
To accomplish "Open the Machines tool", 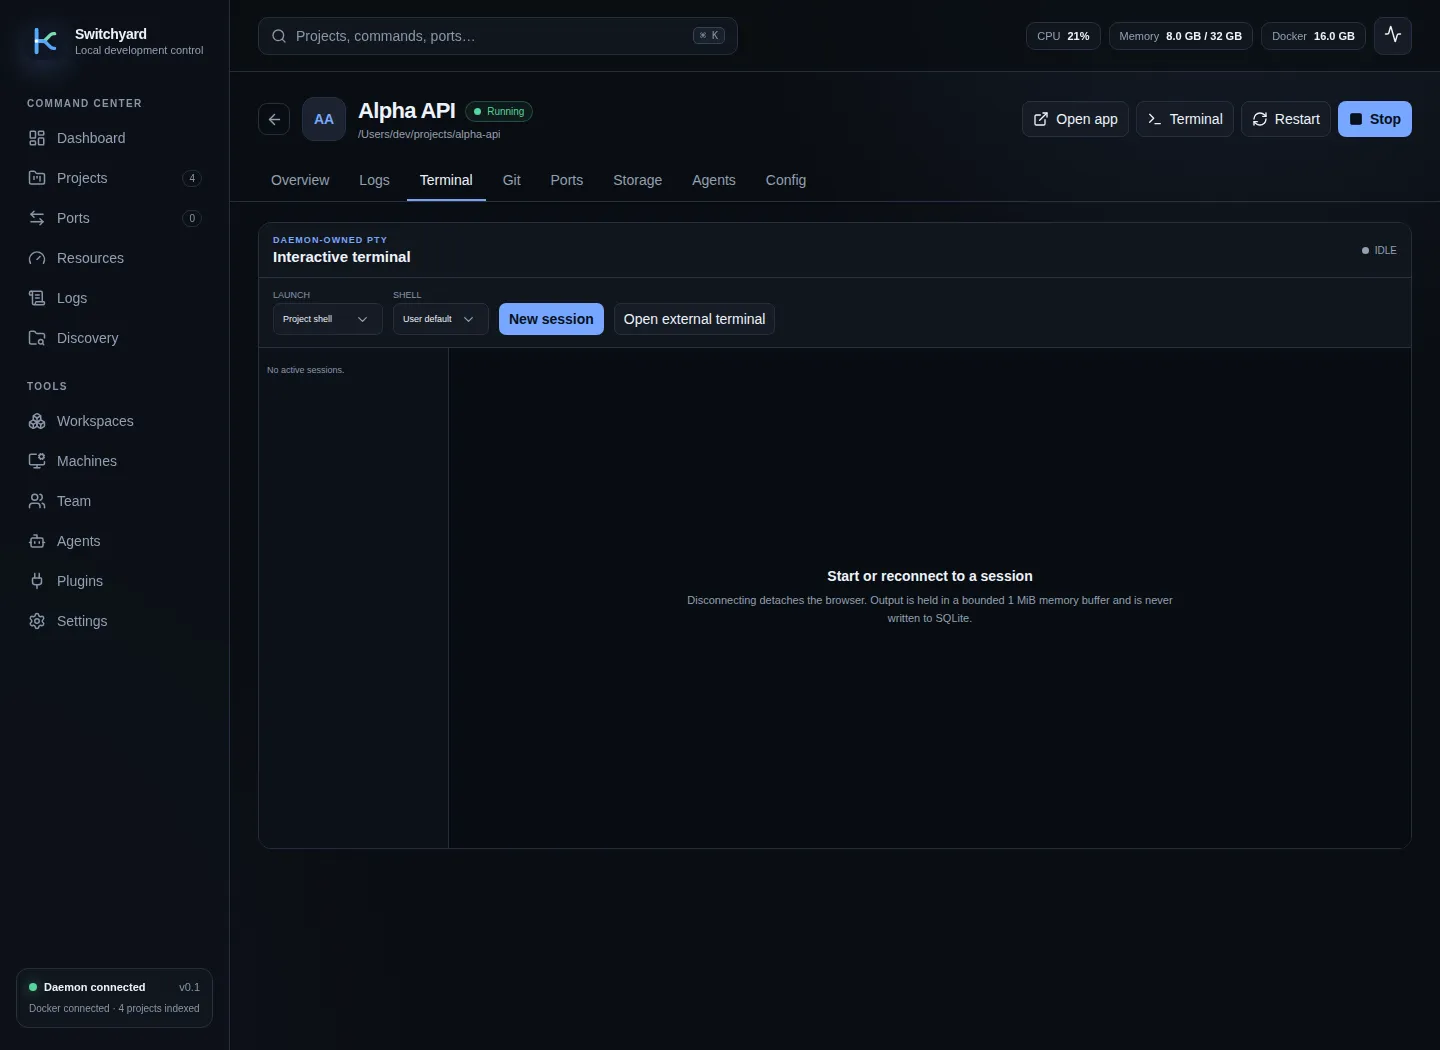I will (114, 461).
